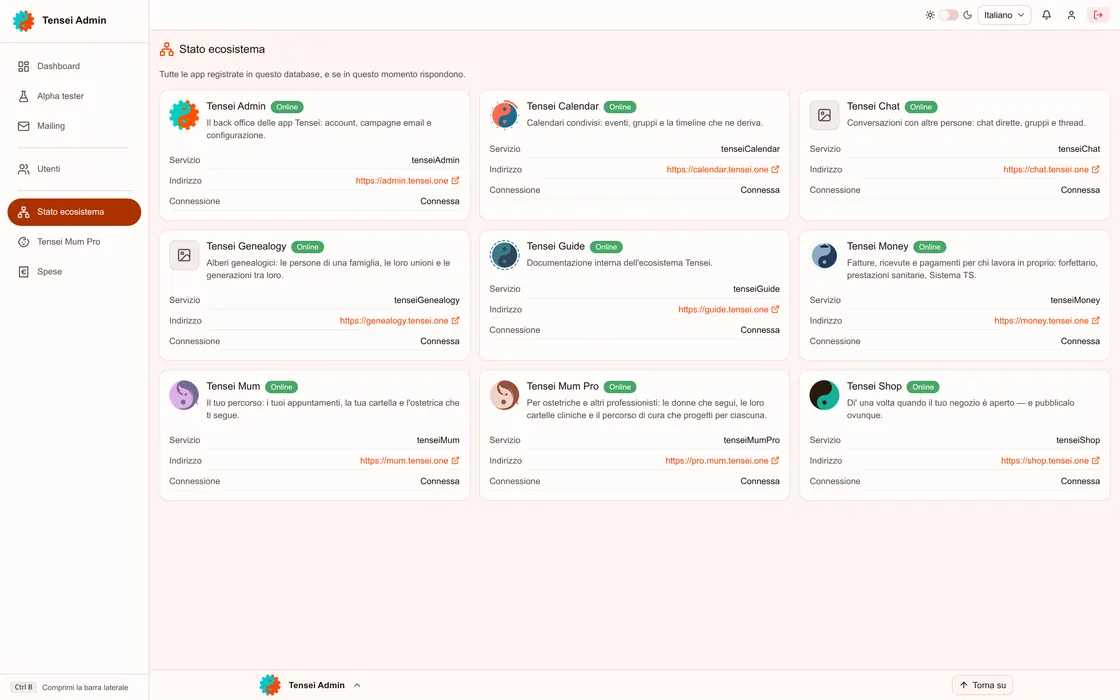Open Alpha tester page

pyautogui.click(x=74, y=96)
